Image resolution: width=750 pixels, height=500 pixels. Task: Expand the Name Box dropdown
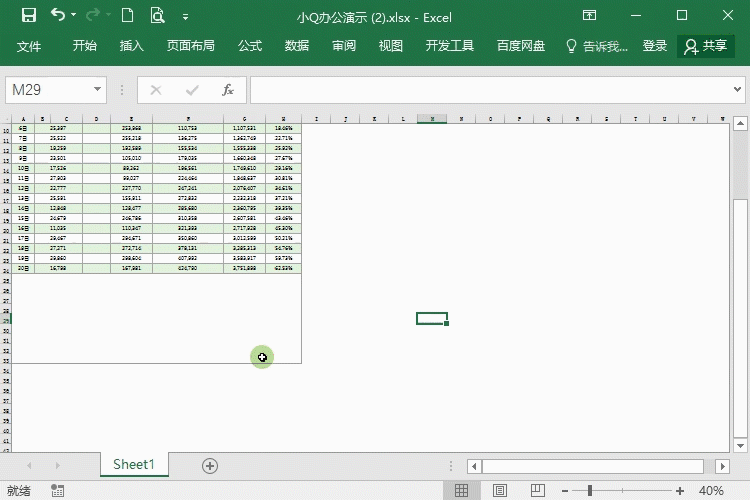[x=97, y=90]
